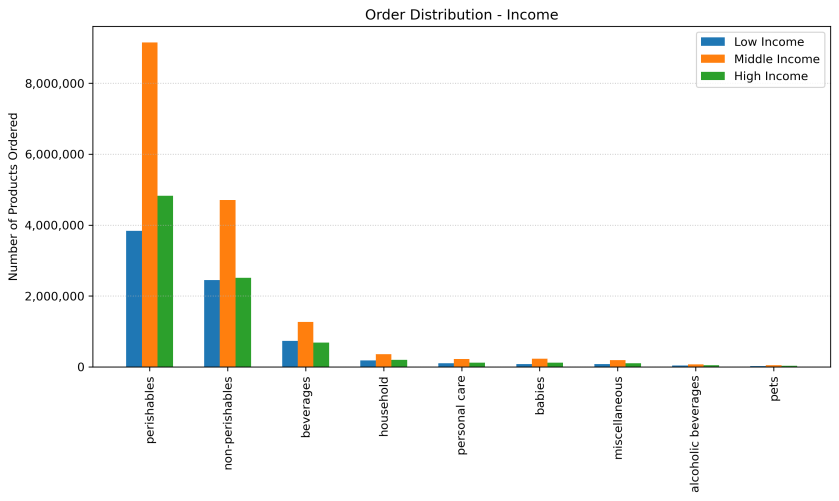This screenshot has height=501, width=839.
Task: Select the blue Low Income perishables bar
Action: point(134,299)
